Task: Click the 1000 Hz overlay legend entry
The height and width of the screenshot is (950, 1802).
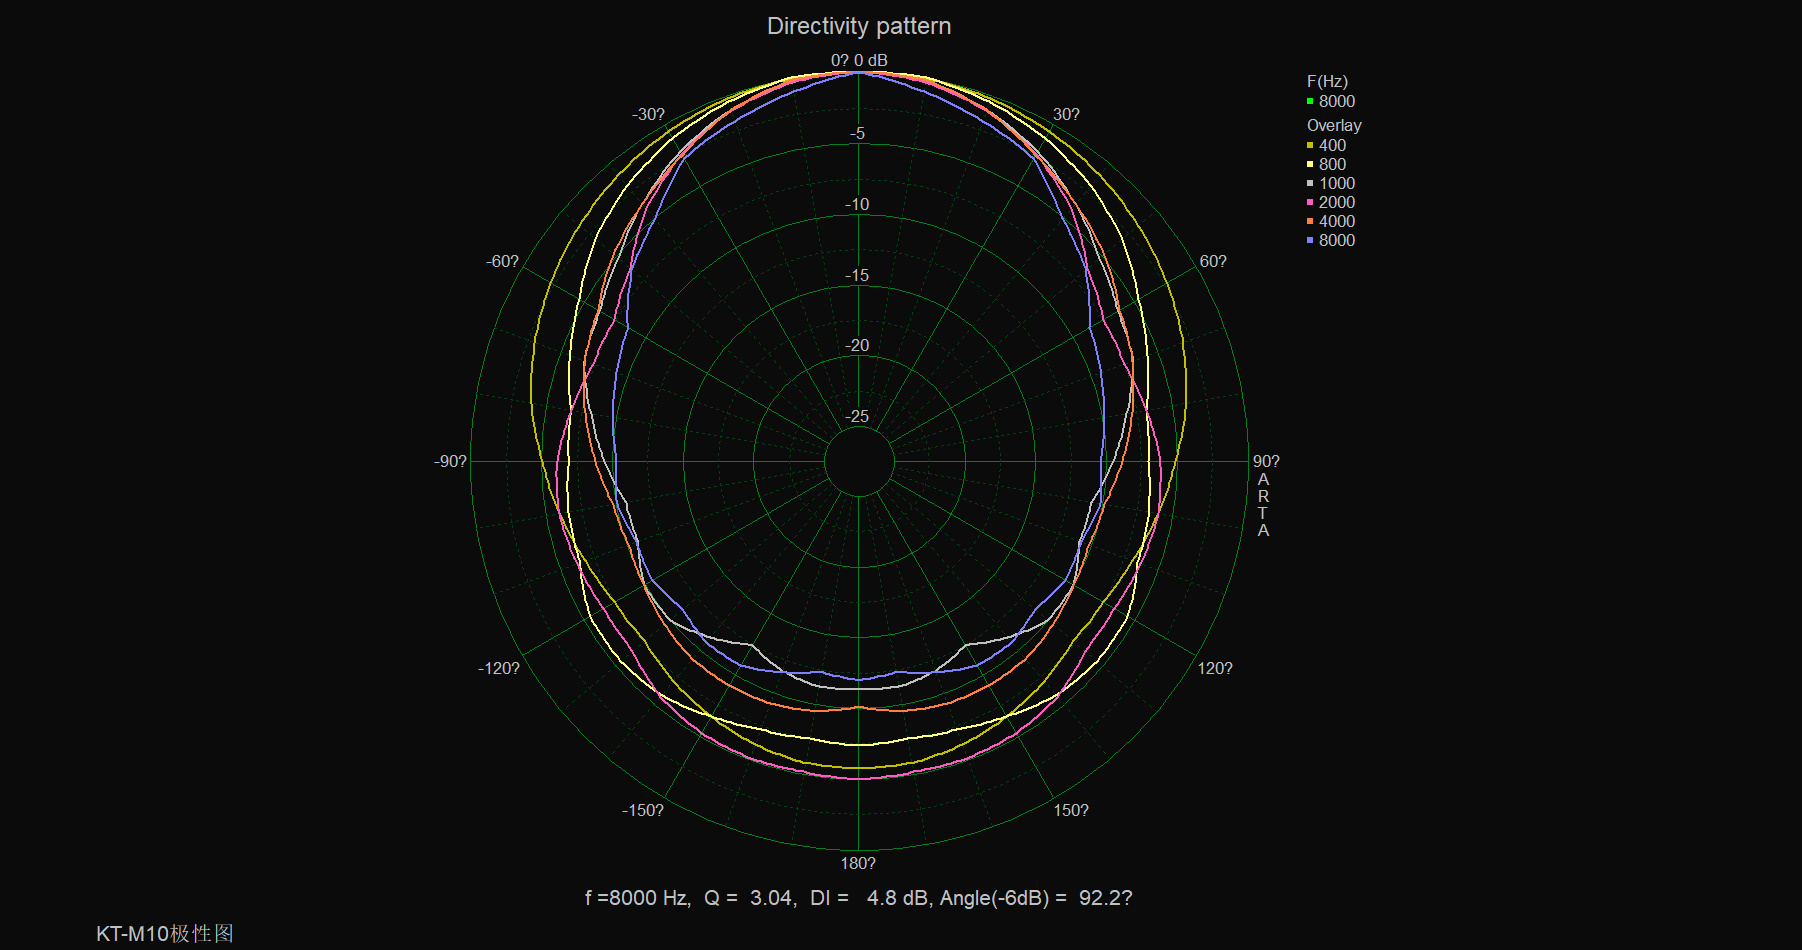Action: point(1336,183)
